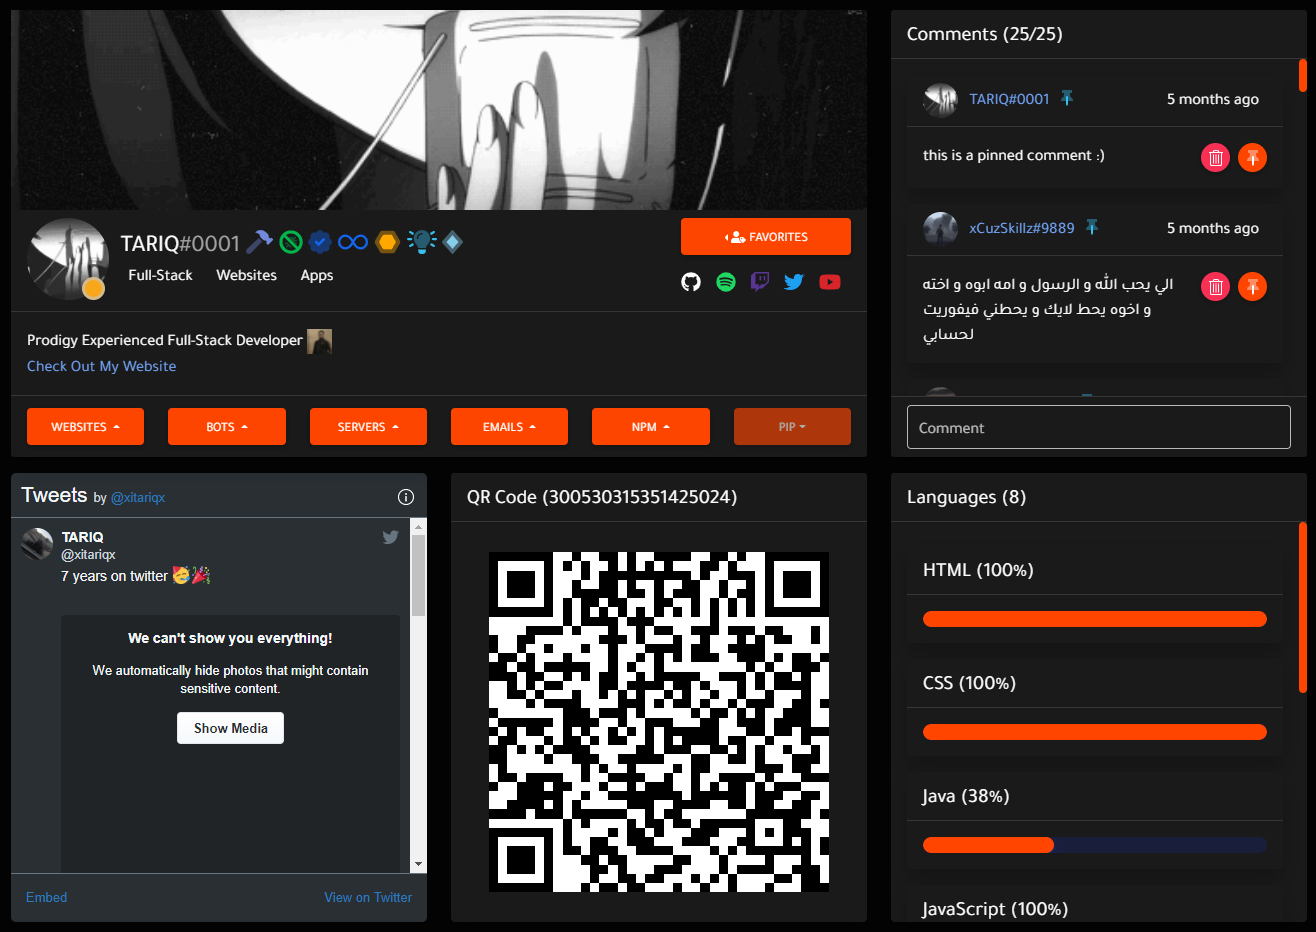Click TARIQ#0001 avatar in comments
Viewport: 1316px width, 932px height.
[x=940, y=99]
